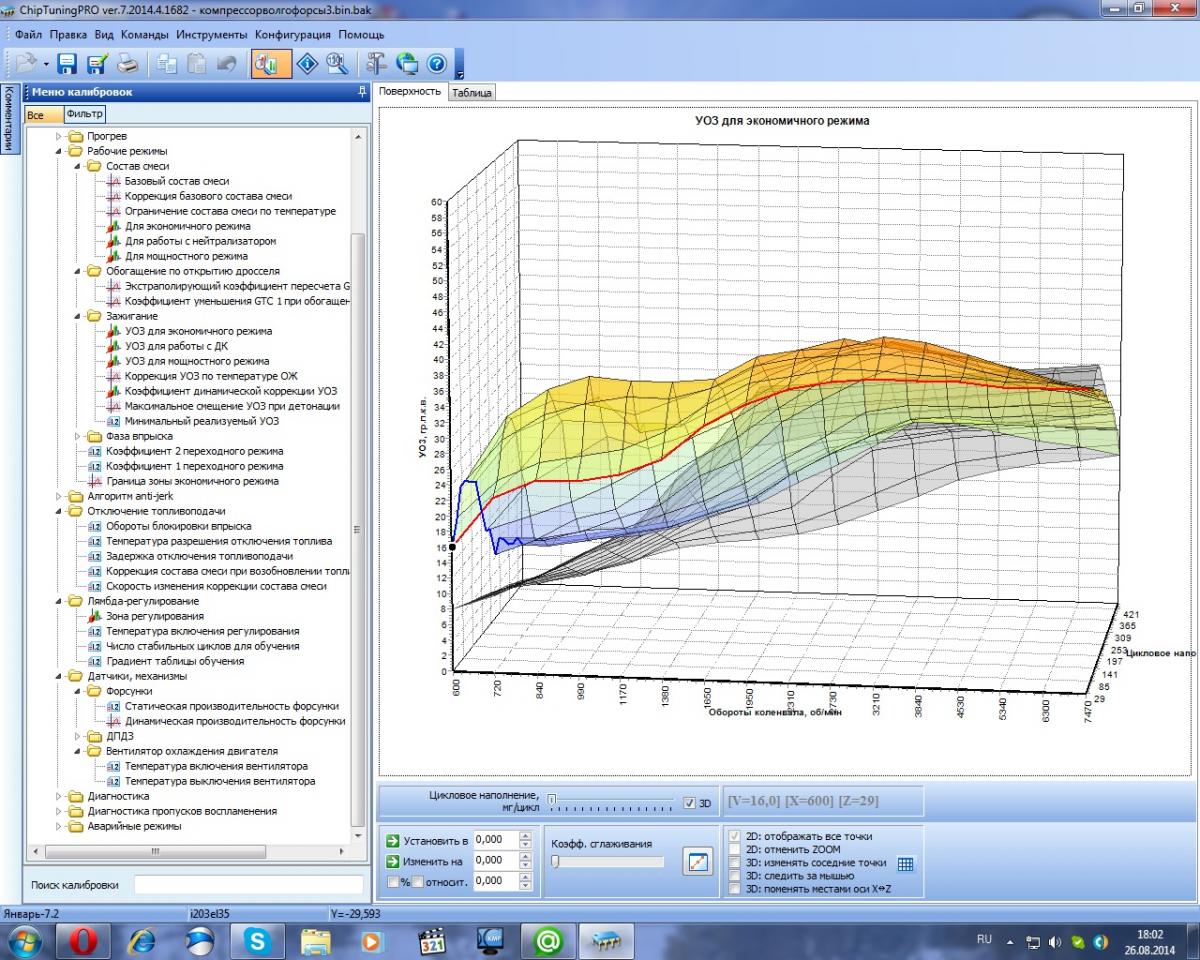
Task: Enable '3D: следить за мышью' checkbox
Action: [736, 875]
